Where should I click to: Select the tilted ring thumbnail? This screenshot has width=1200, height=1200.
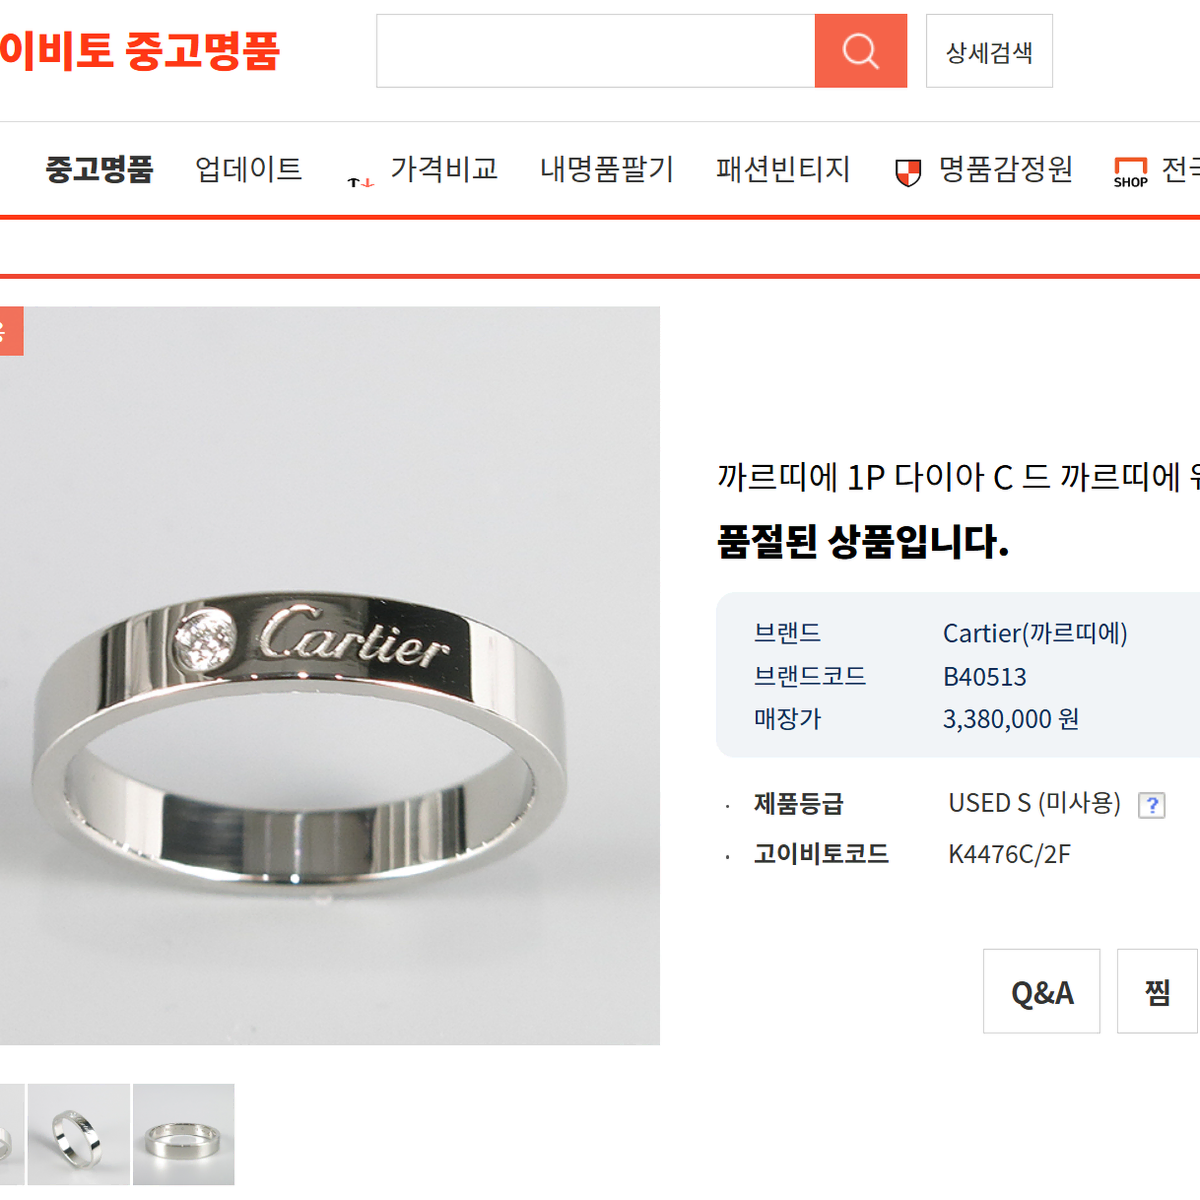pos(79,1134)
